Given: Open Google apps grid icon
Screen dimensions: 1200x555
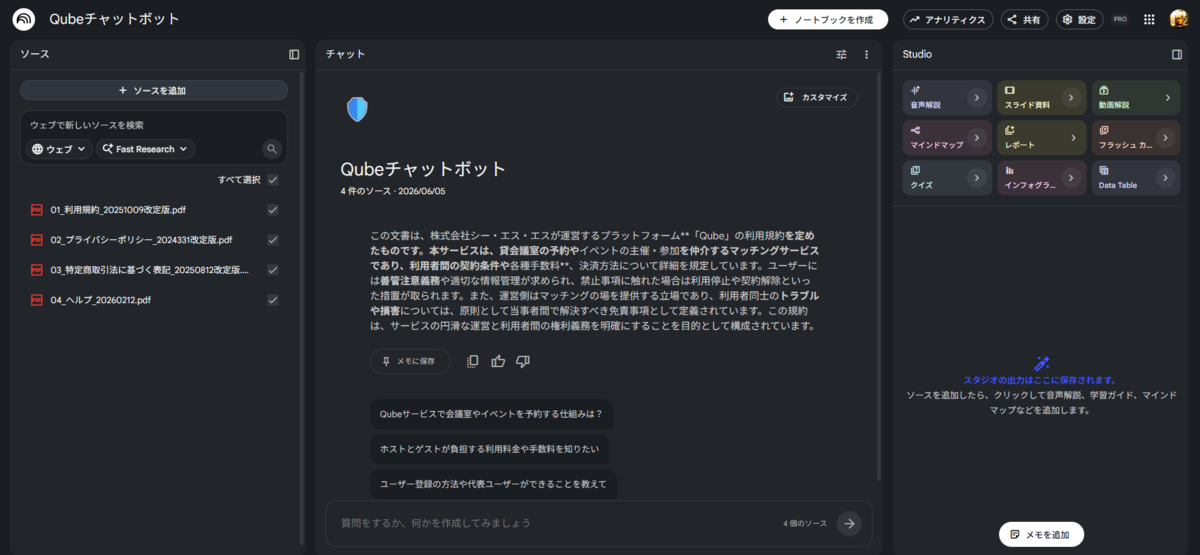Looking at the screenshot, I should click(x=1149, y=19).
